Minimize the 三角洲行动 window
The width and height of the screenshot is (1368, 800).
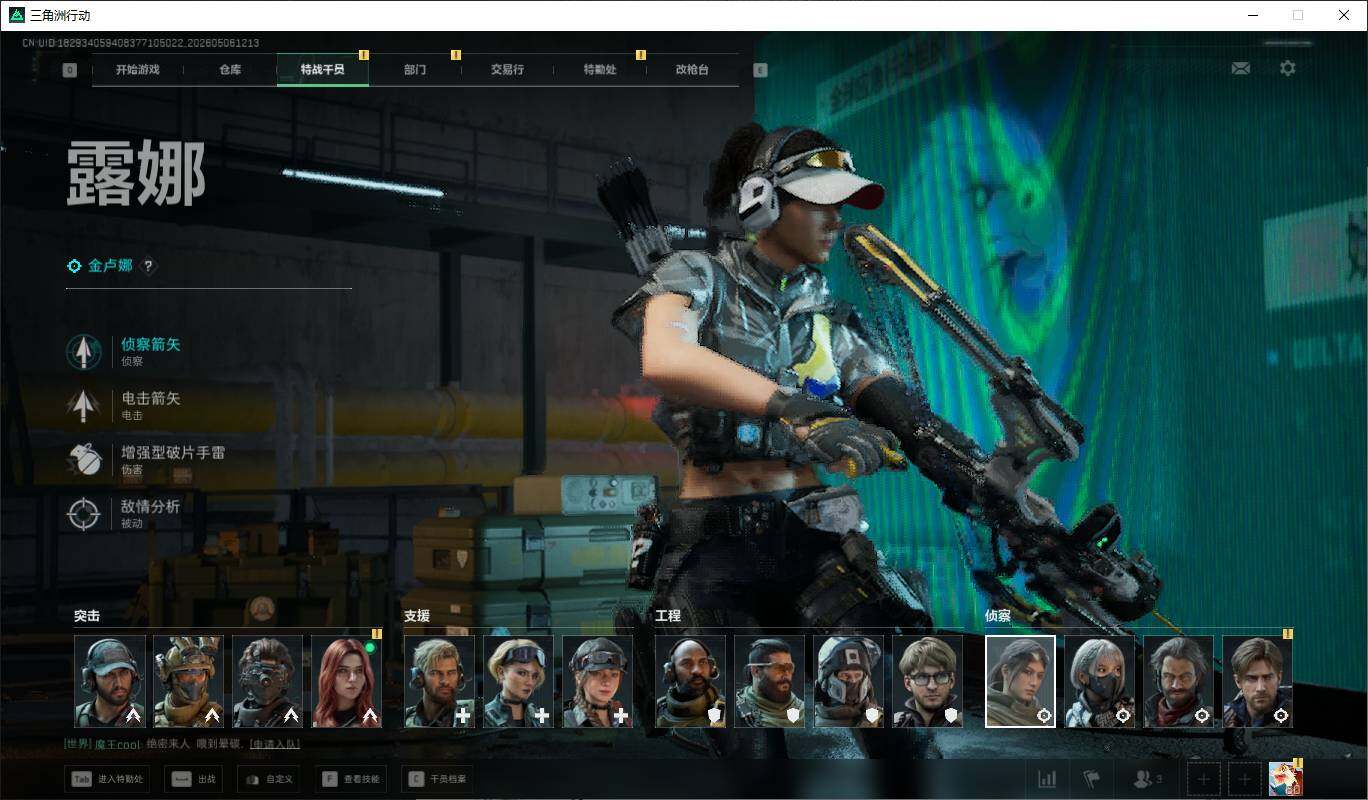pyautogui.click(x=1253, y=15)
